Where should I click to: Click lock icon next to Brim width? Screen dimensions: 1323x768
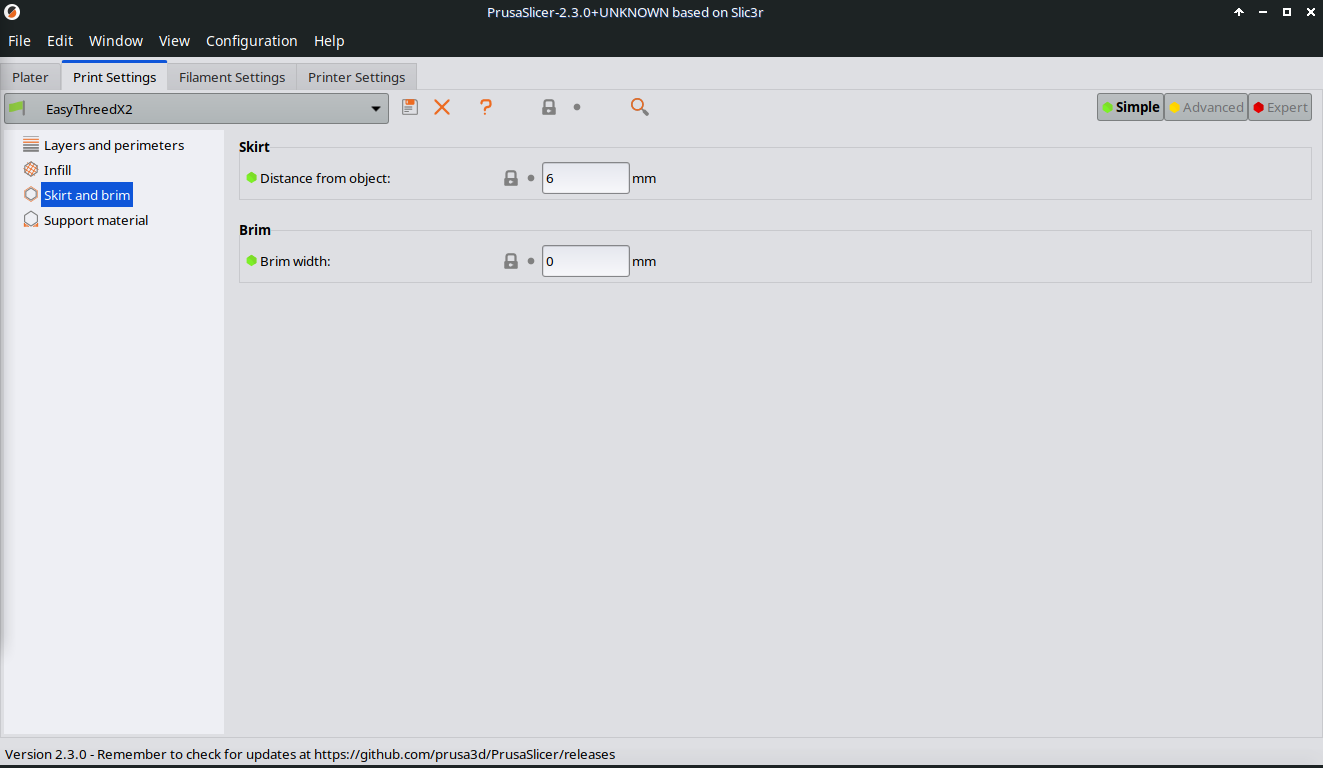click(511, 261)
